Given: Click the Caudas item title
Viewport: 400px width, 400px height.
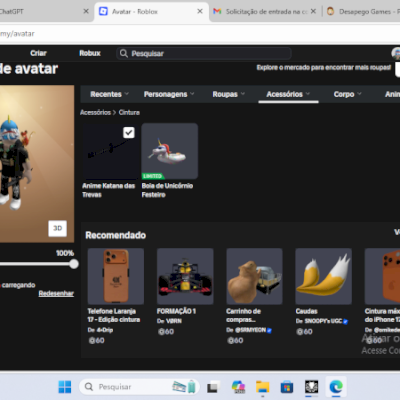Looking at the screenshot, I should (x=306, y=311).
